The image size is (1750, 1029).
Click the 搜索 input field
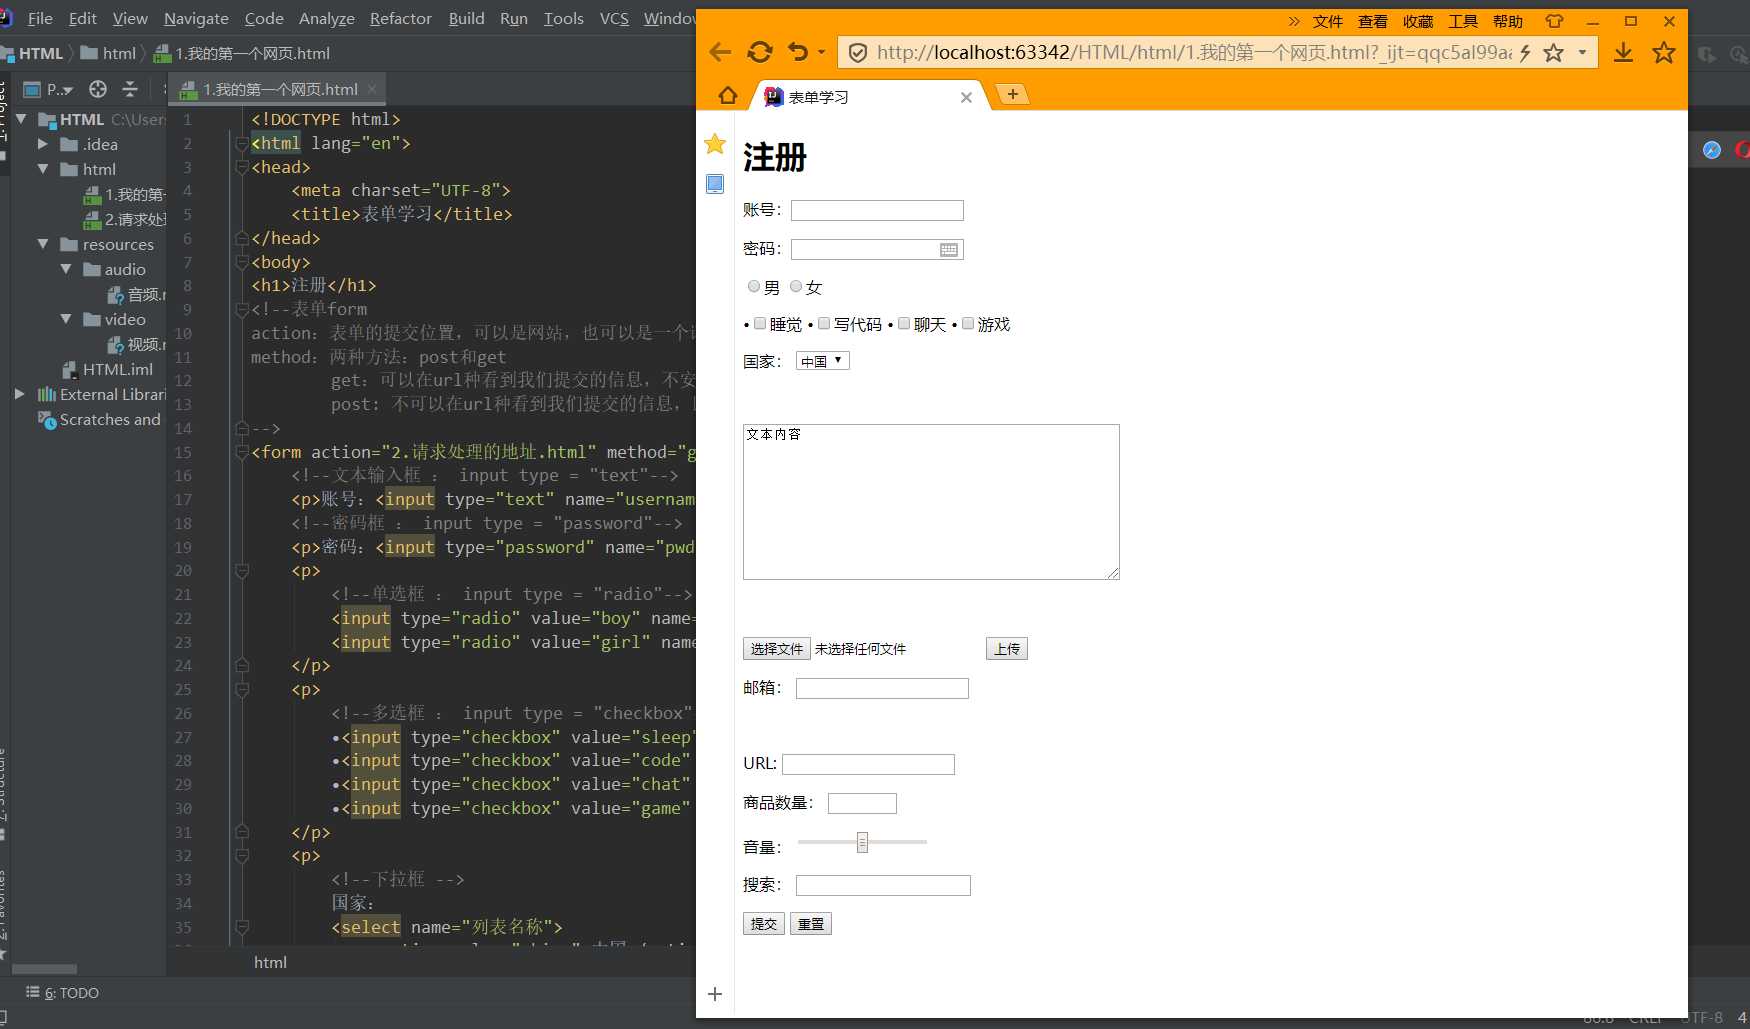click(x=883, y=885)
